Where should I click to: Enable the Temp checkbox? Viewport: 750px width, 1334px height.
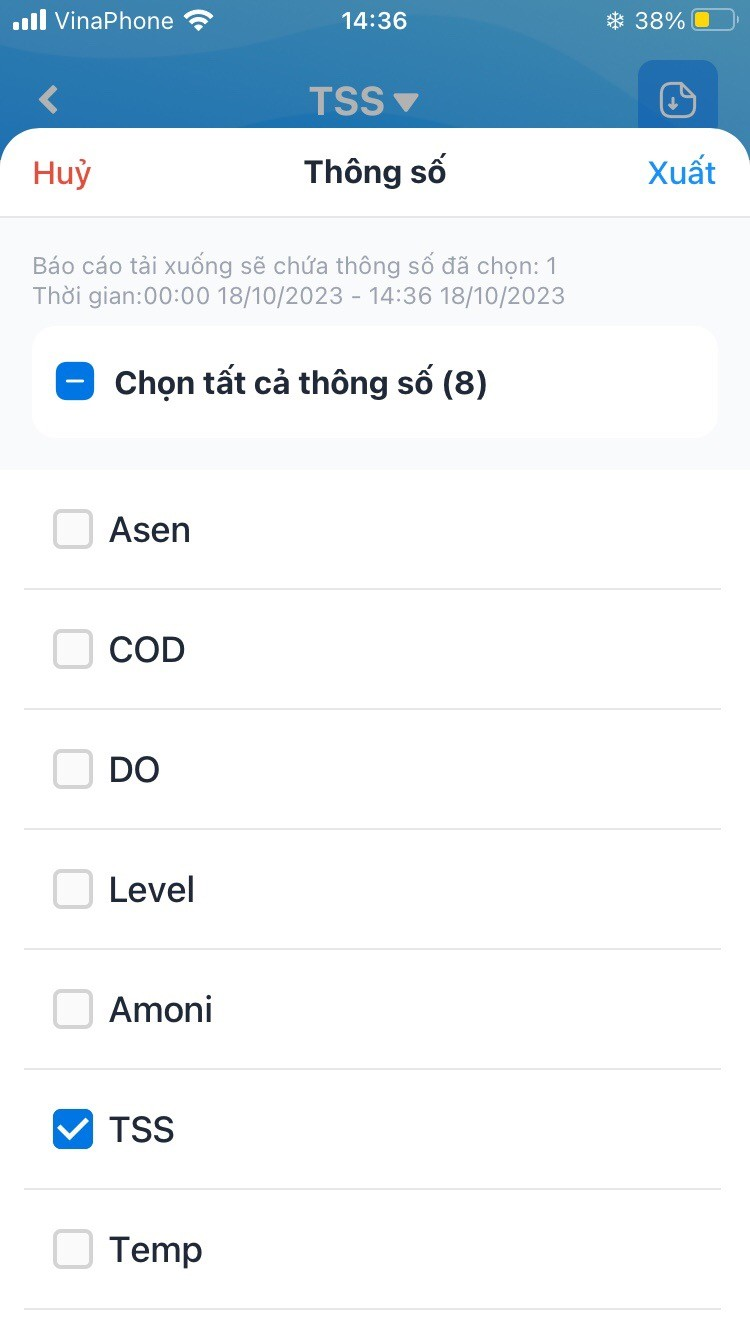tap(73, 1249)
